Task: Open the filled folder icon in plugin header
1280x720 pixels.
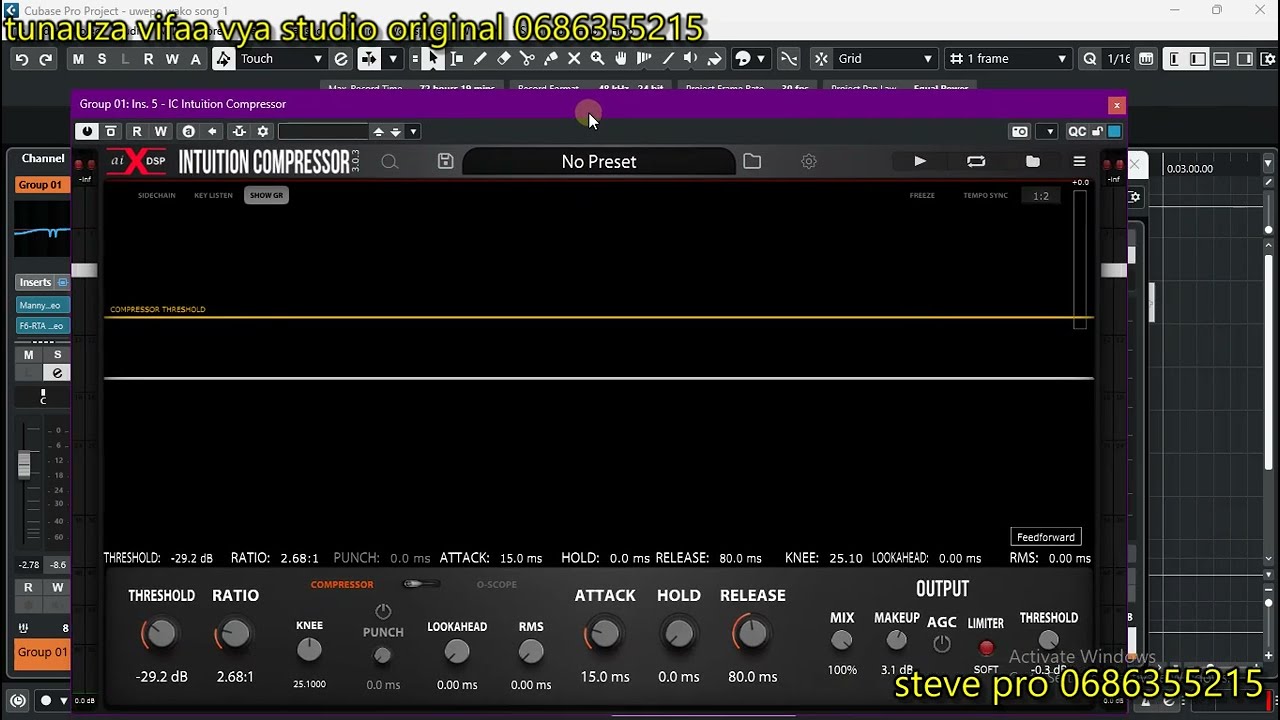Action: tap(1033, 161)
